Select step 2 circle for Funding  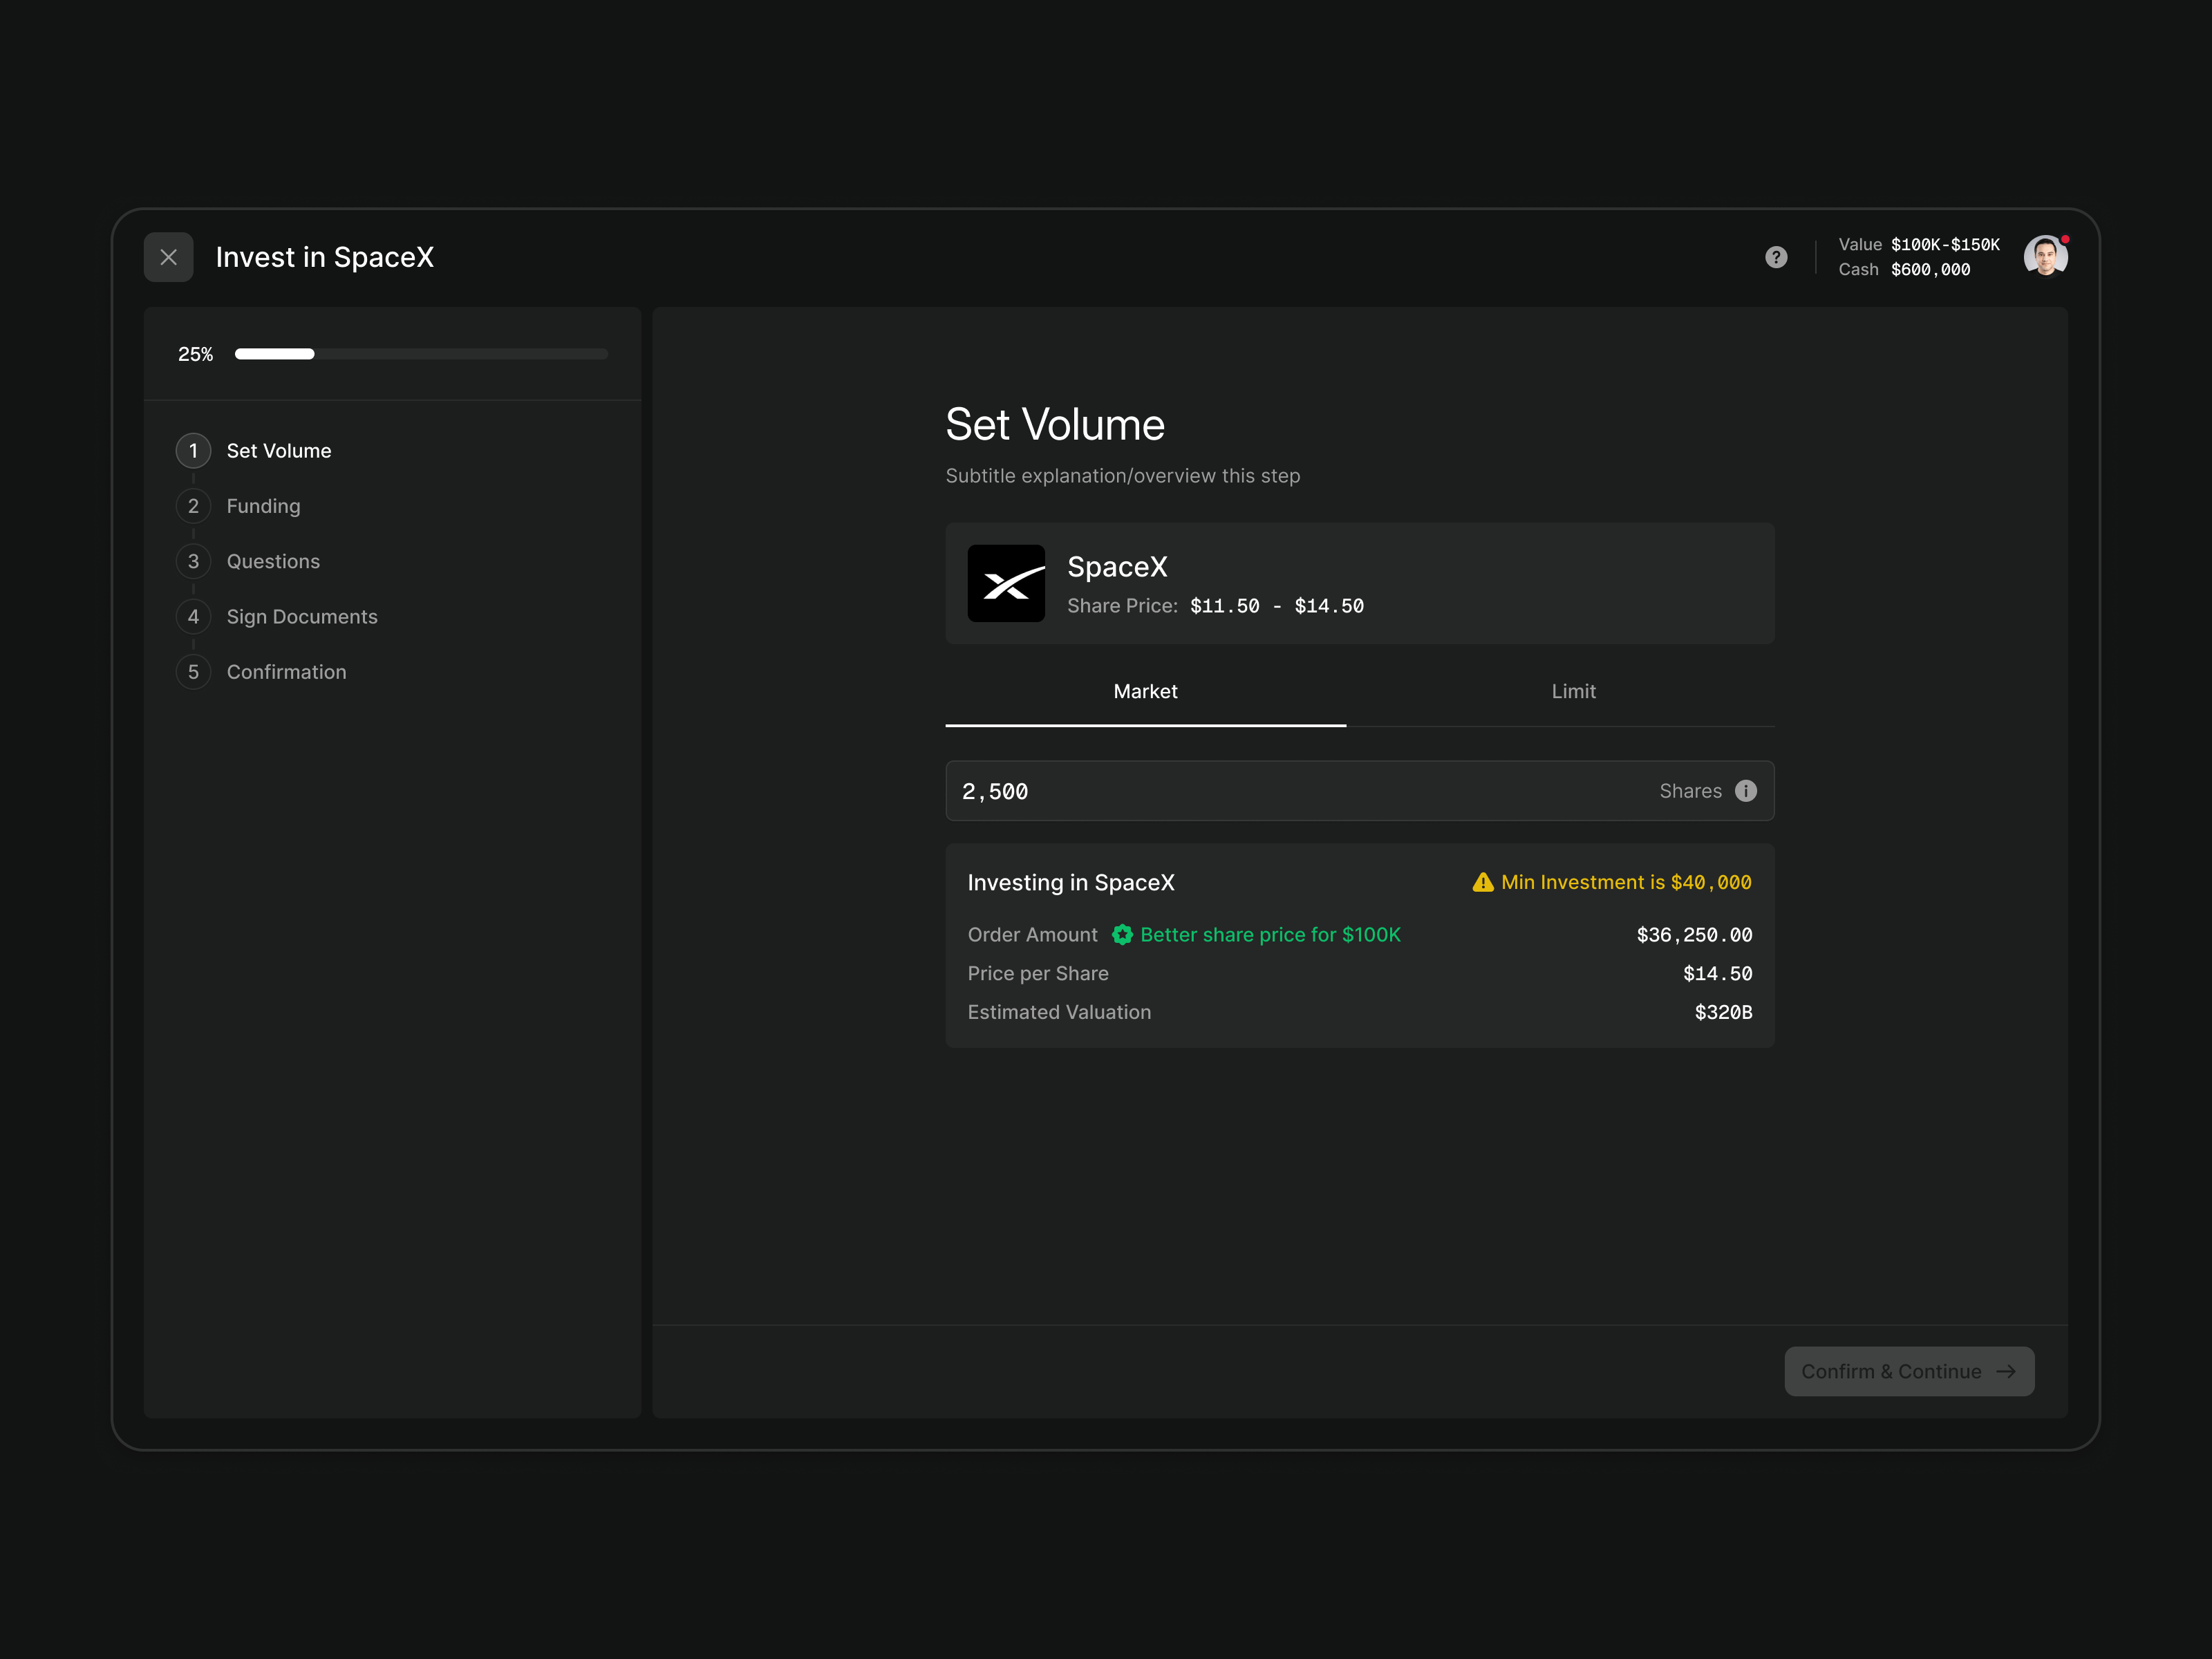[x=193, y=506]
